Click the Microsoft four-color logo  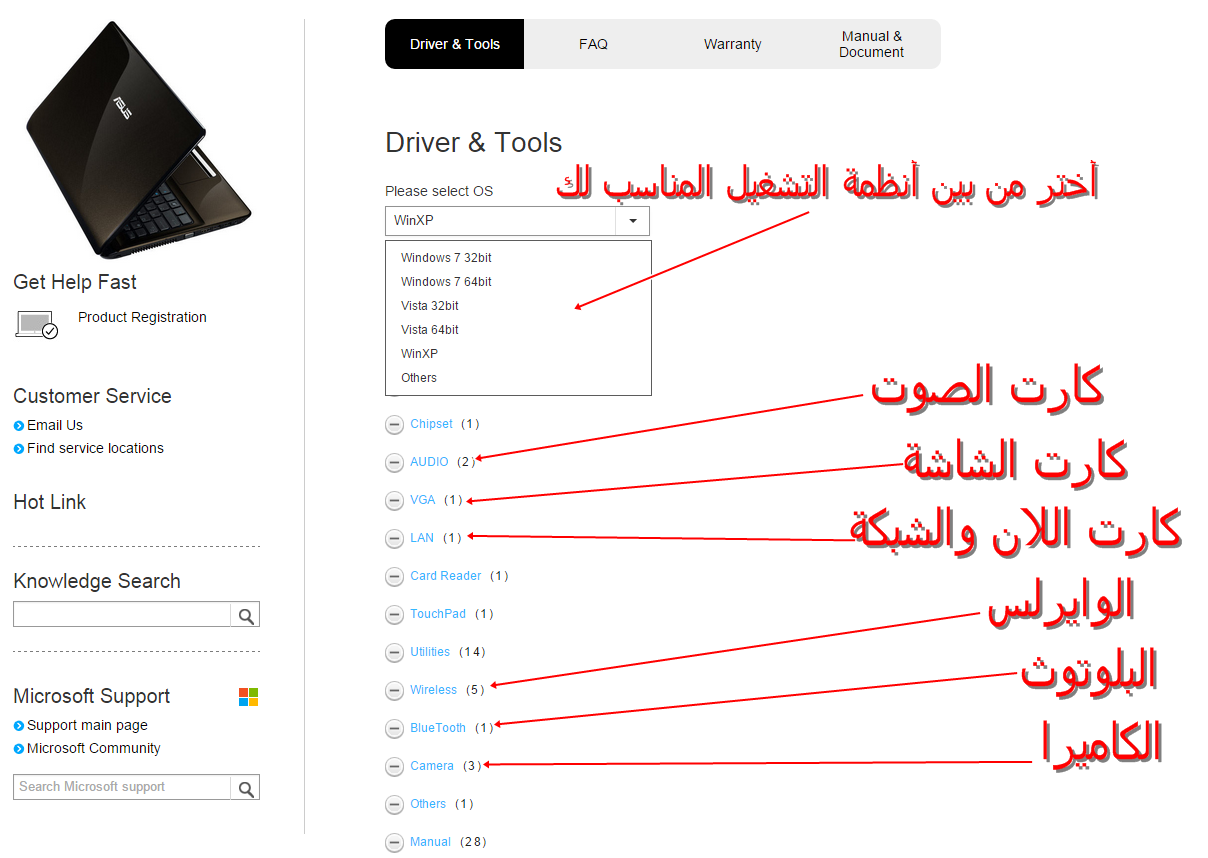248,697
